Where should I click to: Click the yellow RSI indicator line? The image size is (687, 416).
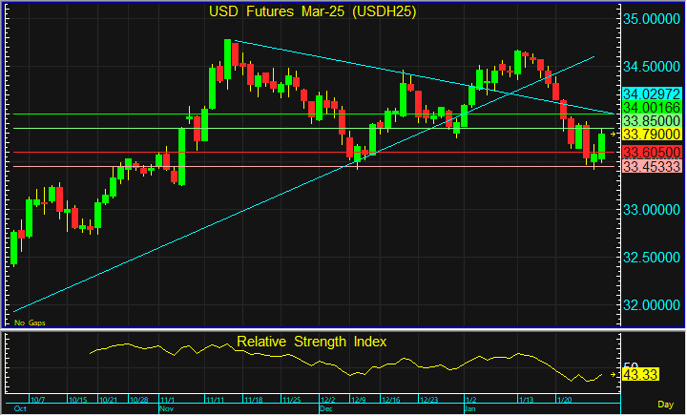[300, 359]
